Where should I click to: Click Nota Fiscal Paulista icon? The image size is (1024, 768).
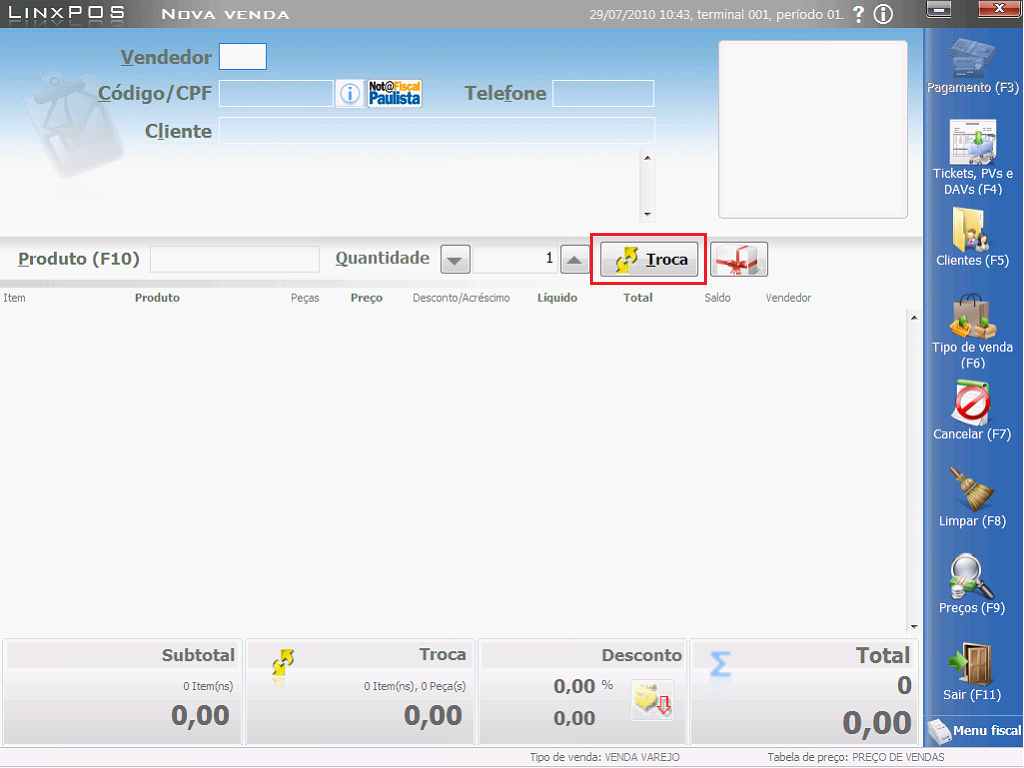pyautogui.click(x=394, y=93)
